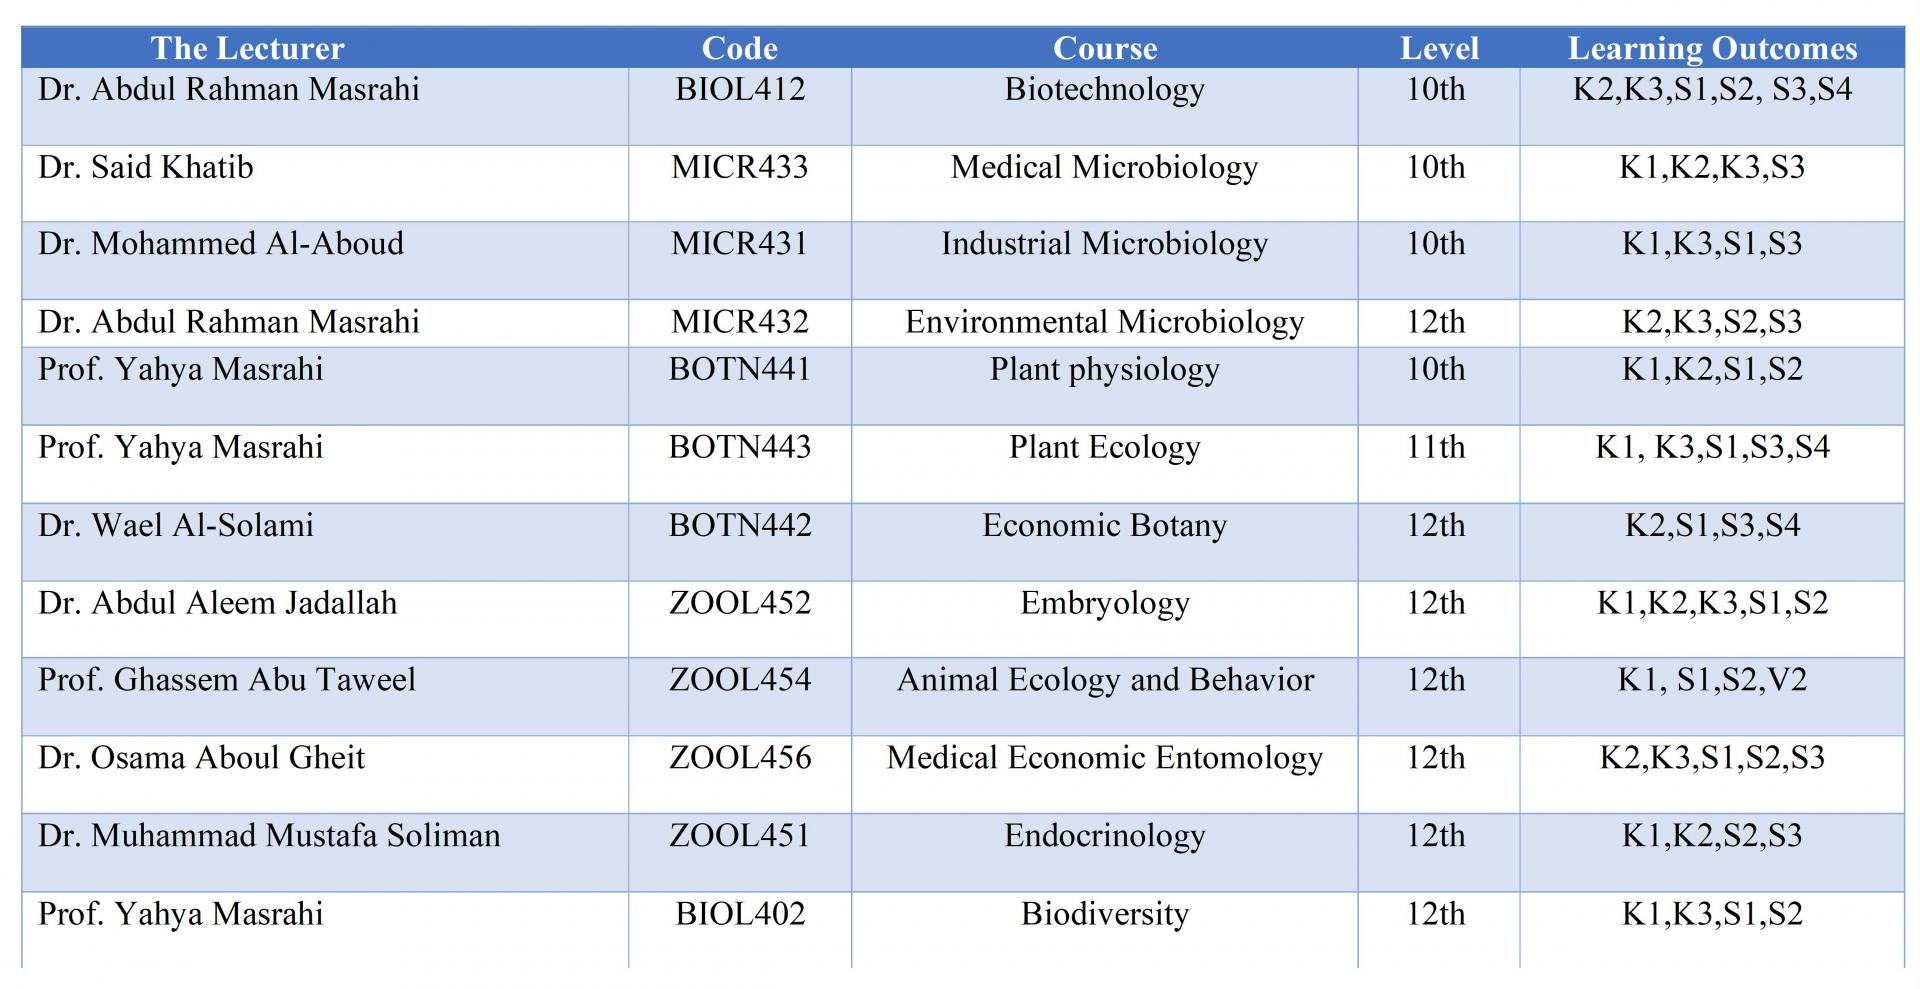The image size is (1920, 989).
Task: Click the BOTN441 code cell
Action: 739,370
